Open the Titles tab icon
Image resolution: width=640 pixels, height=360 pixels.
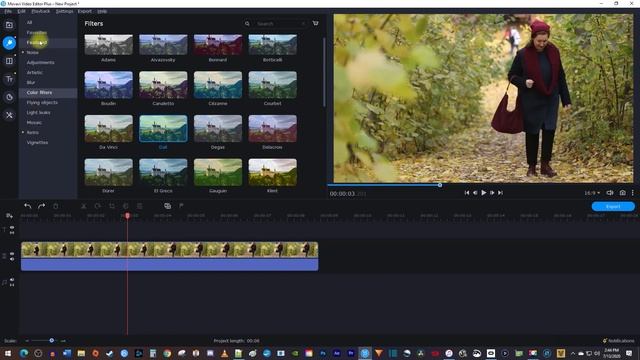(9, 79)
